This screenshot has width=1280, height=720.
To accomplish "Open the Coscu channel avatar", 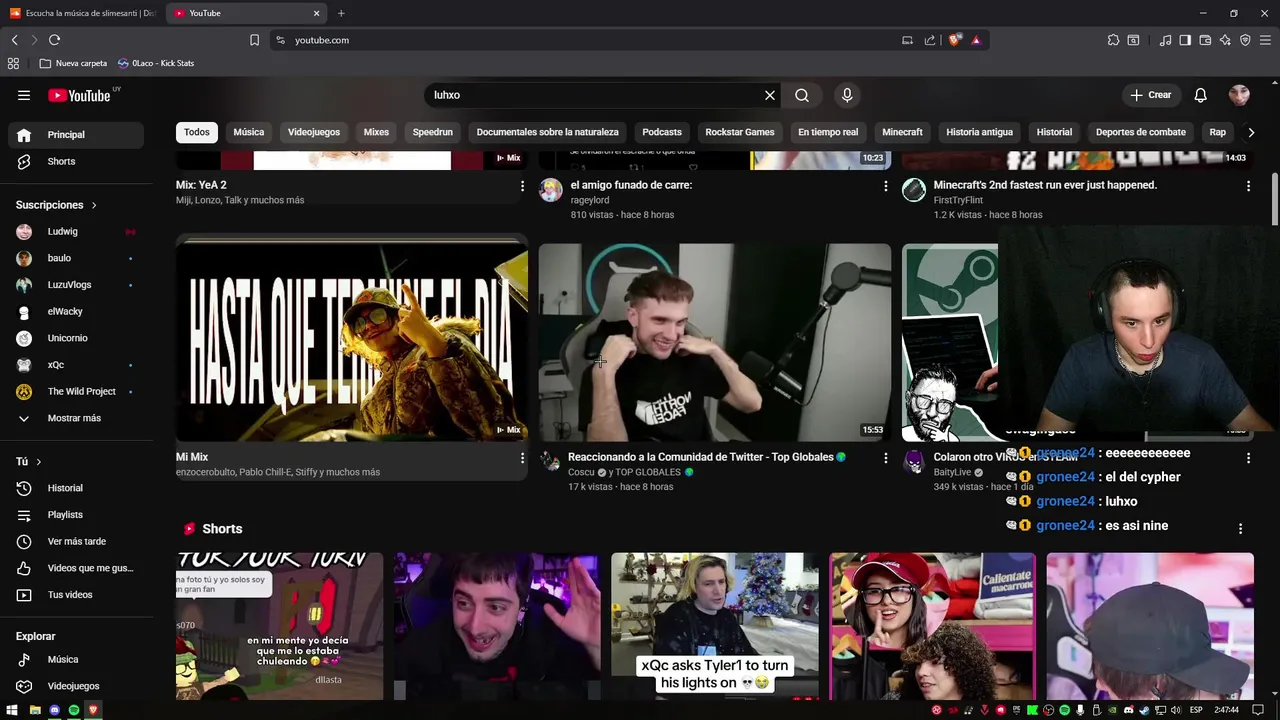I will (551, 461).
